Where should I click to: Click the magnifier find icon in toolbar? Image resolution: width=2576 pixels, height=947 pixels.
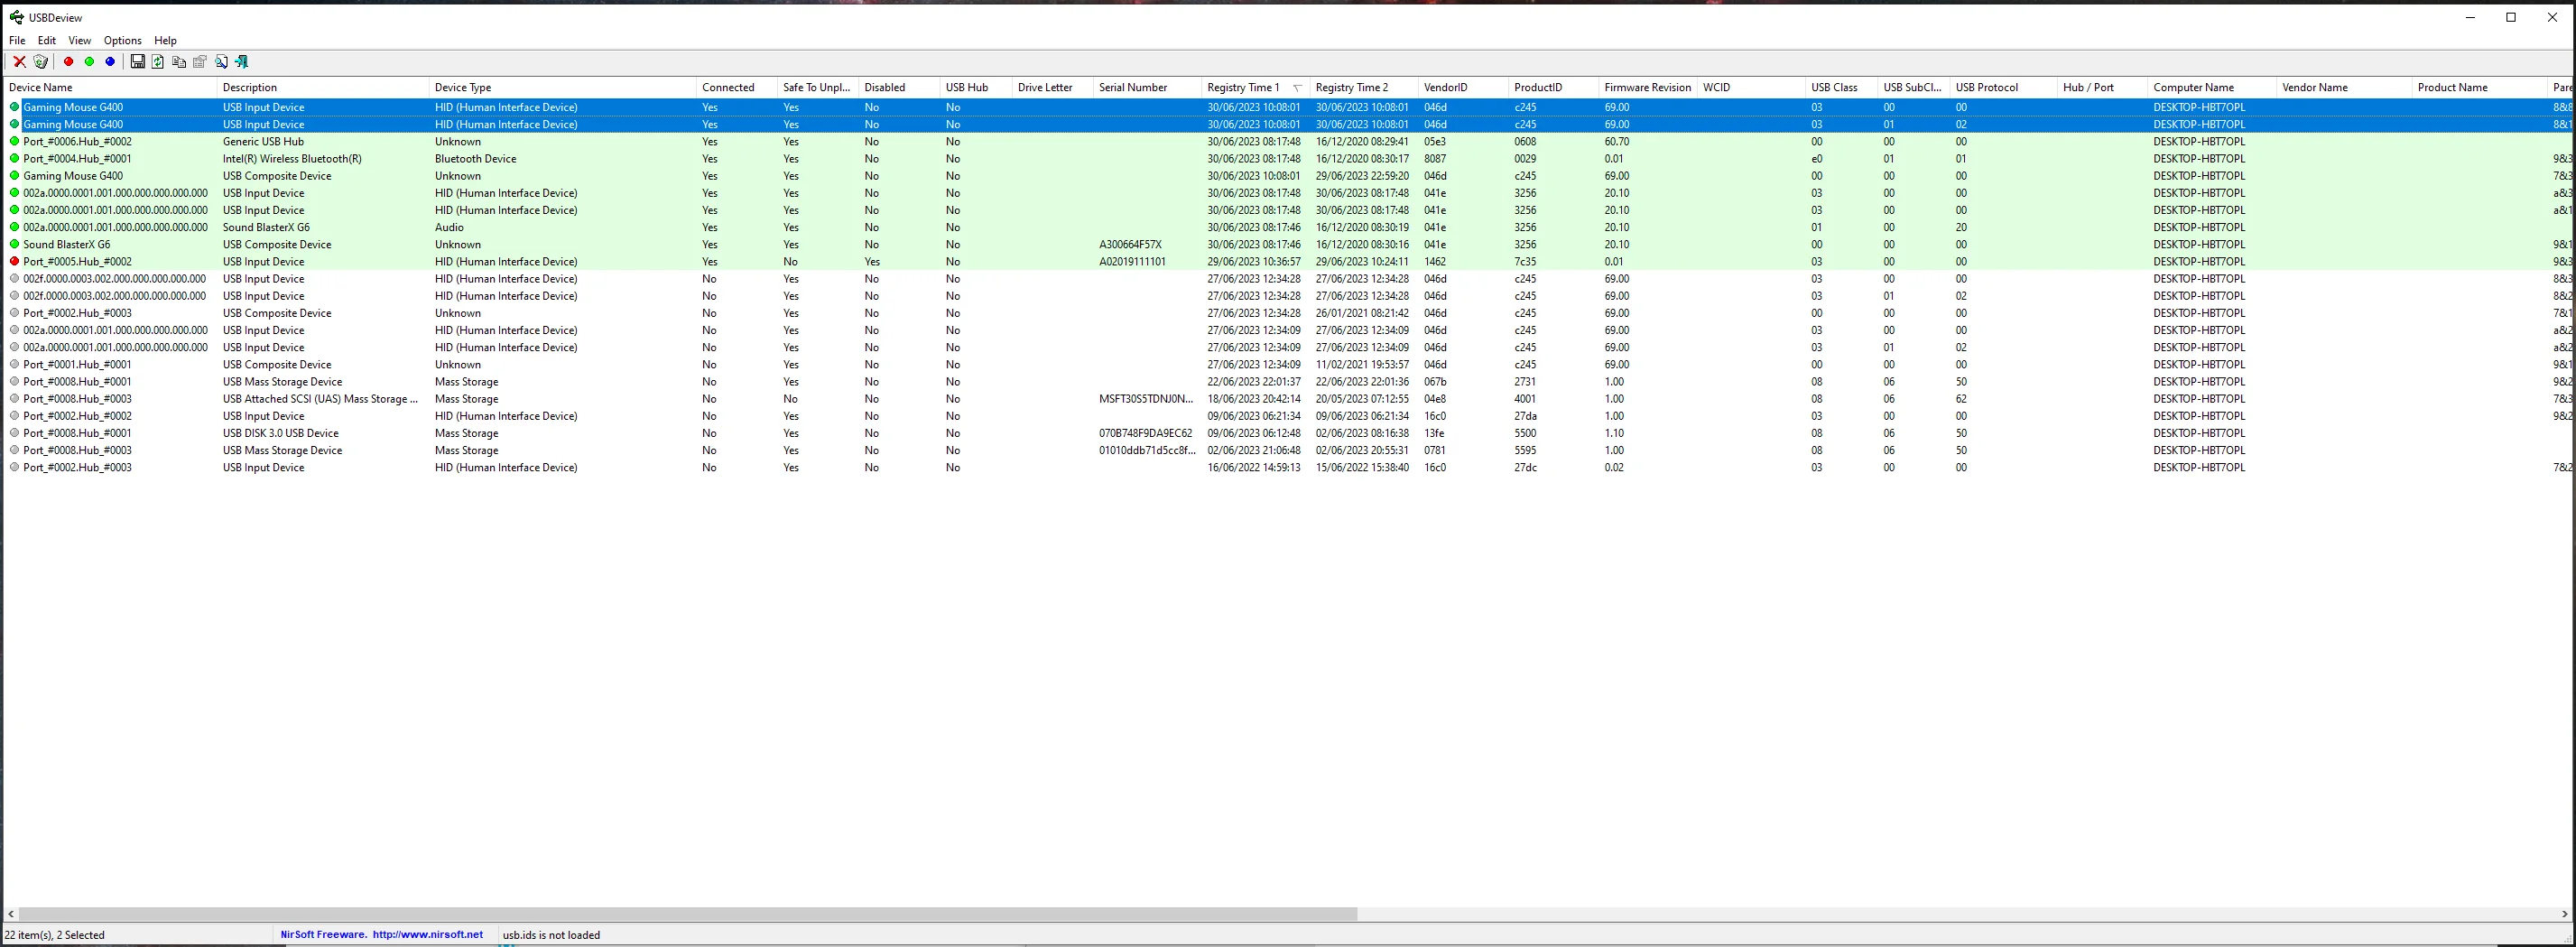pyautogui.click(x=221, y=62)
